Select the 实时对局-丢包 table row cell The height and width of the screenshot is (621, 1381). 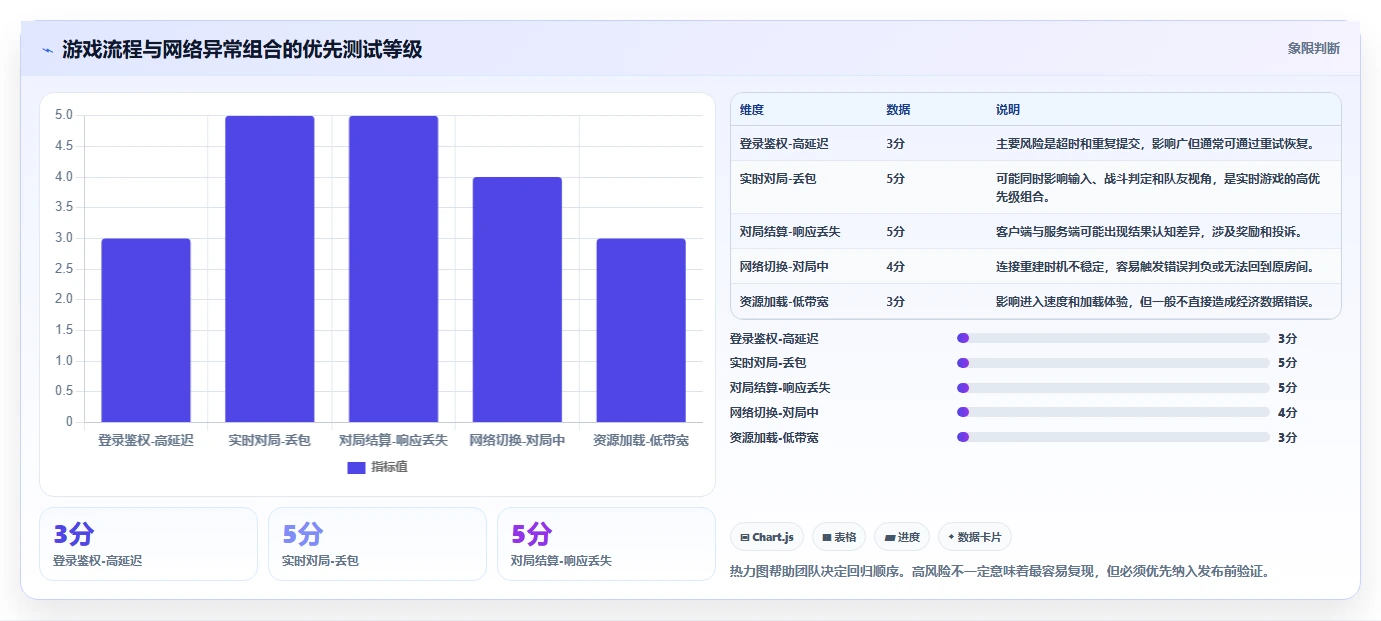777,179
